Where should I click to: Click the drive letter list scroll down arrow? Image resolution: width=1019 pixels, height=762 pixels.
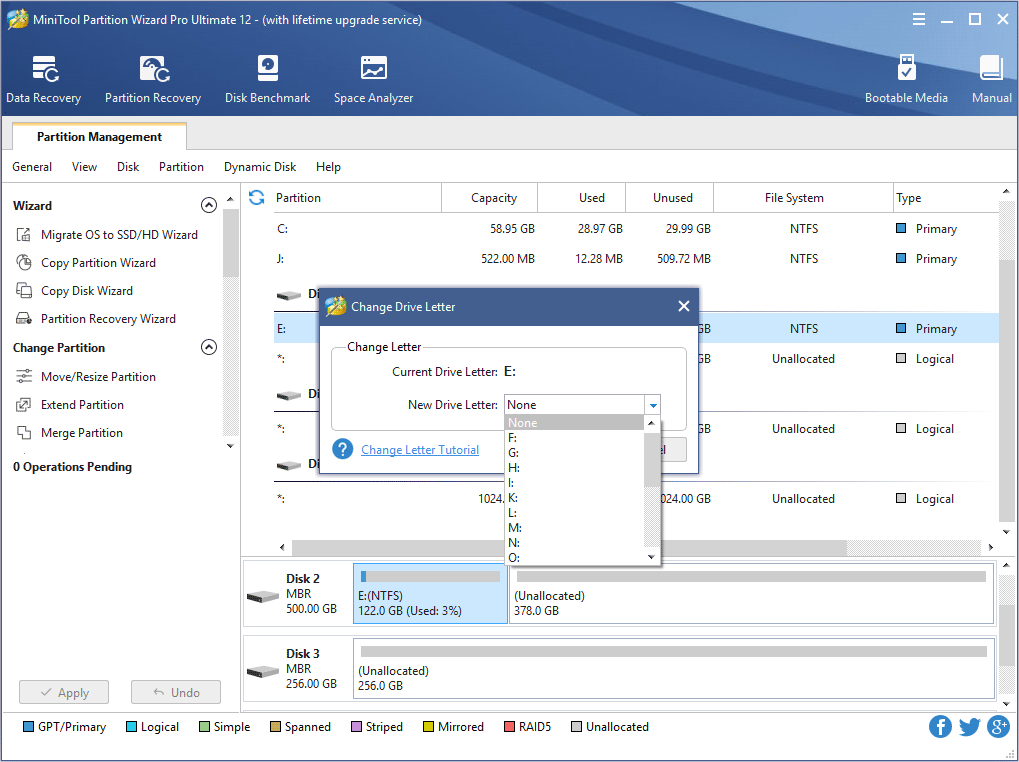coord(651,557)
